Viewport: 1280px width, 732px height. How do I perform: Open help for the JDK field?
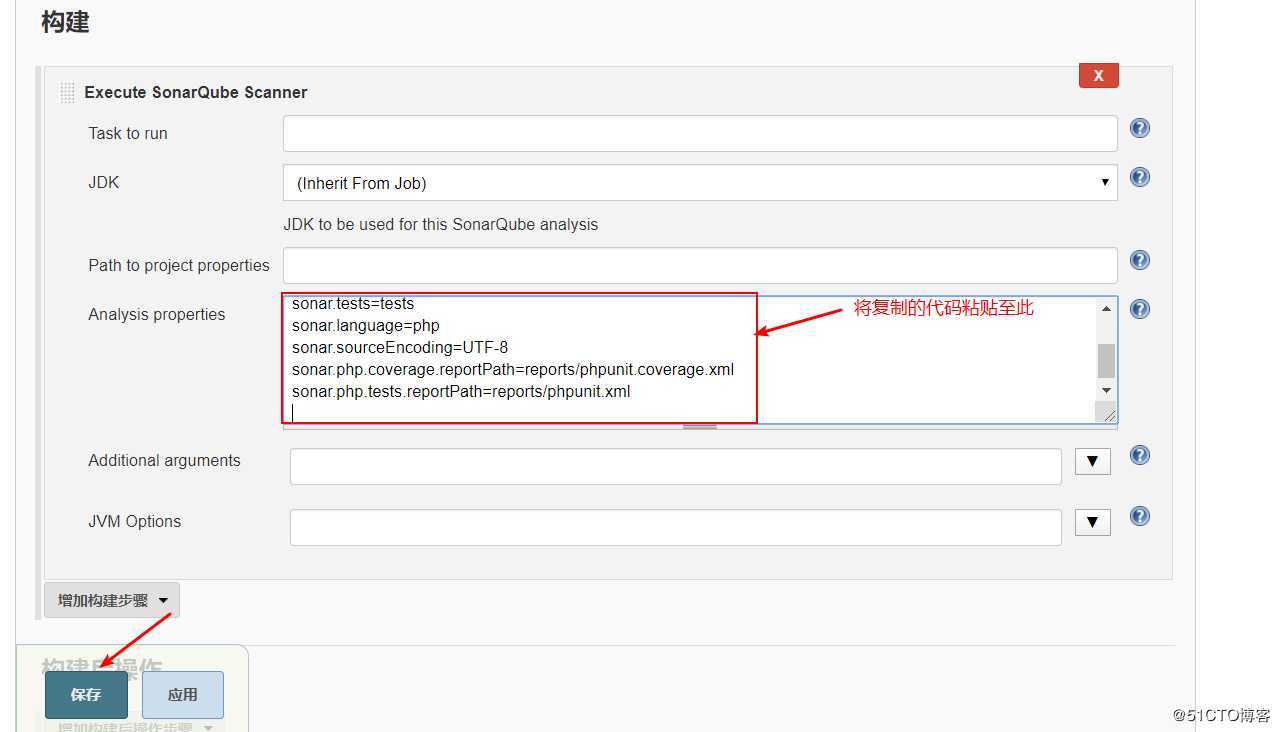coord(1139,177)
